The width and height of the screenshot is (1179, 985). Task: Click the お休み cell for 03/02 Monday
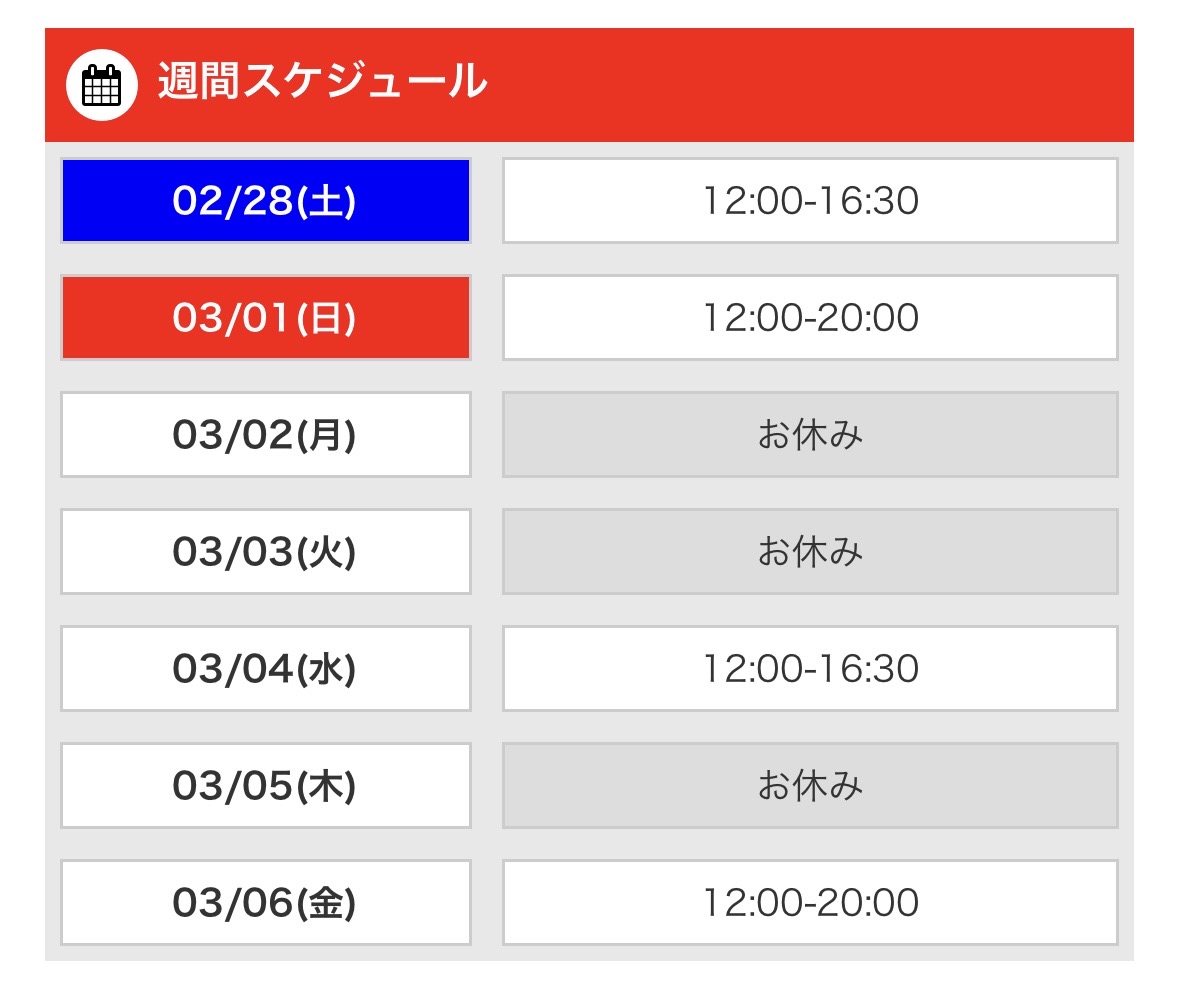(x=809, y=434)
